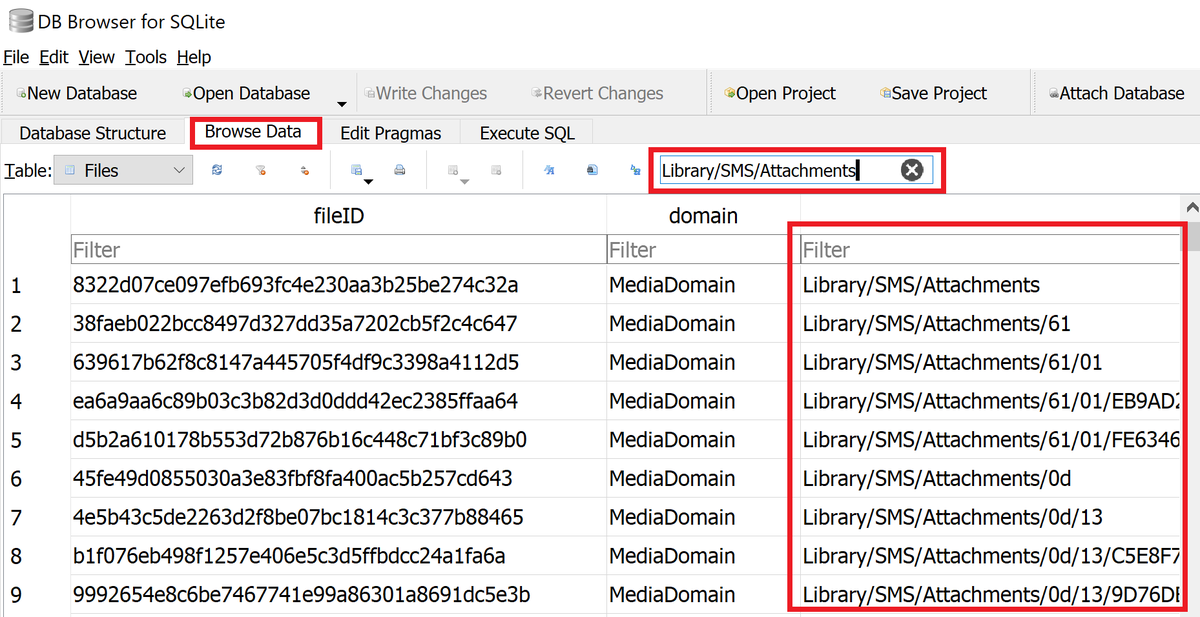Select cell 9992654e8c6be7467741e99a86301a8691dc5e3b
Screen dimensions: 1200x617
click(x=338, y=595)
